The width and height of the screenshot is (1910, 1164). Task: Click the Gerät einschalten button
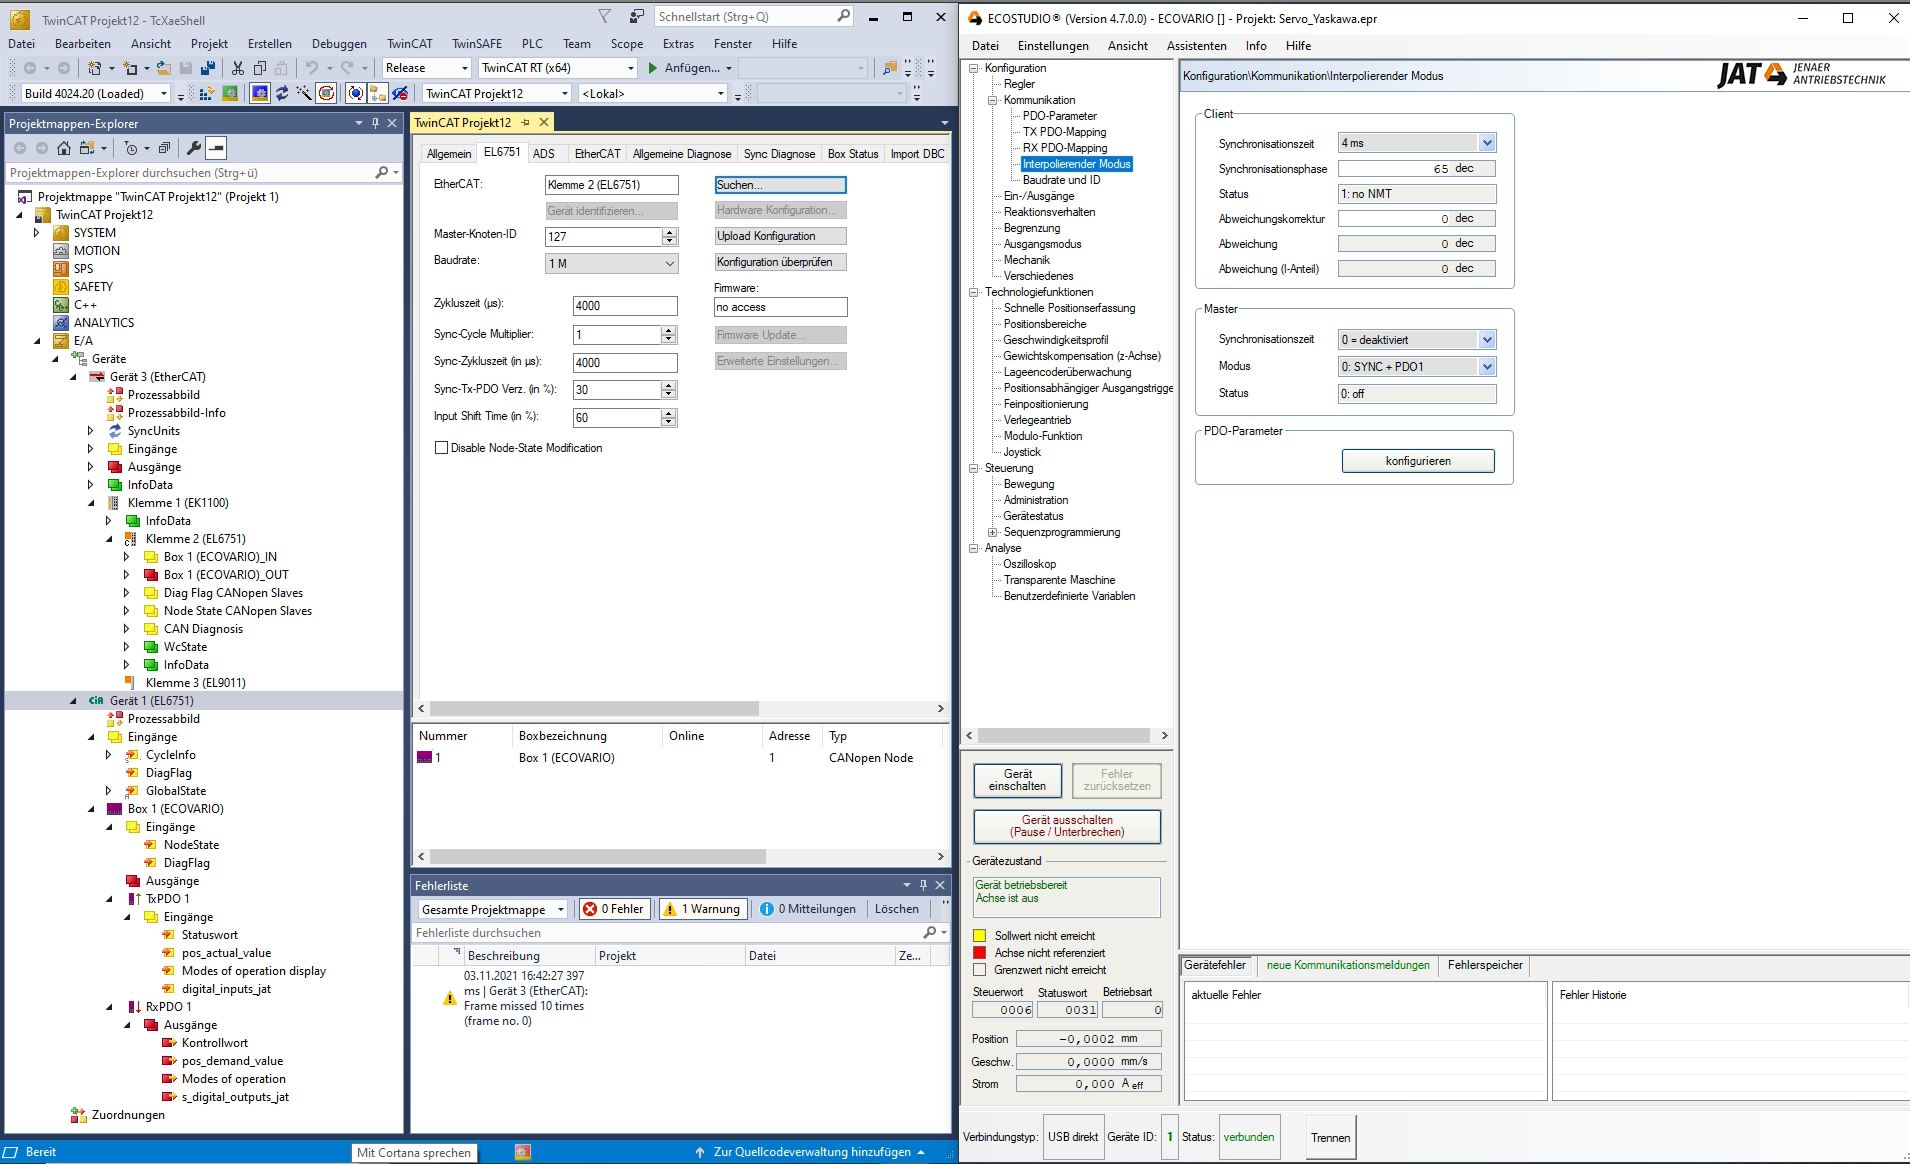(1017, 780)
